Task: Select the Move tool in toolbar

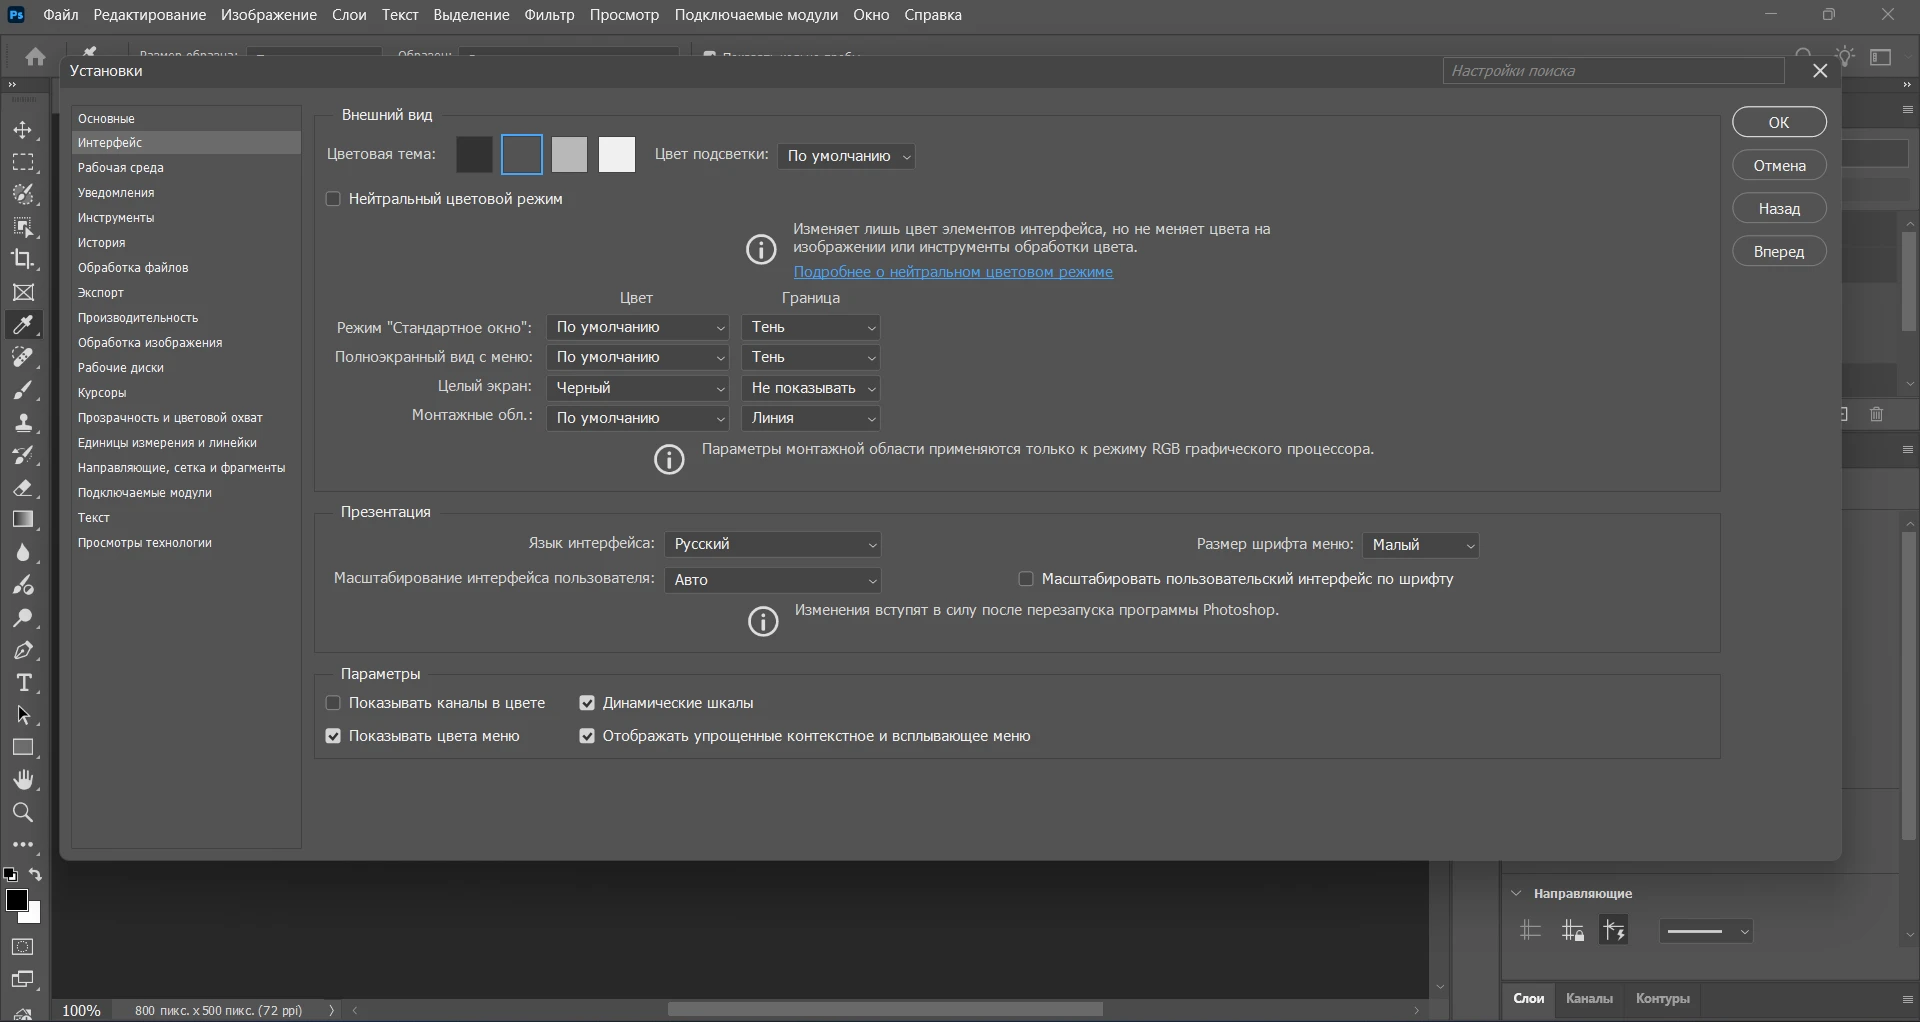Action: click(x=23, y=130)
